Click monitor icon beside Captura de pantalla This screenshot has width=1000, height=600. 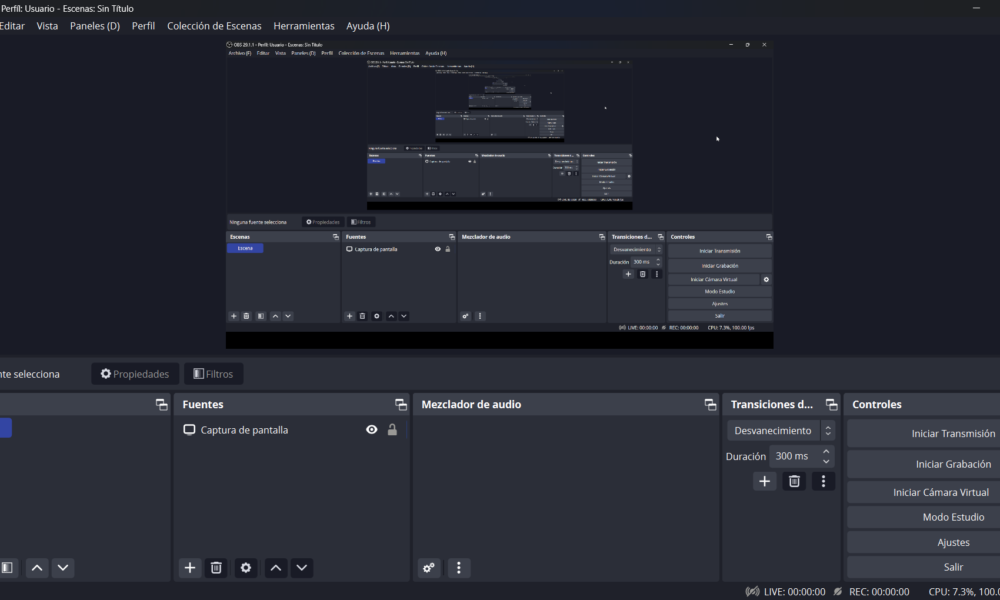189,430
